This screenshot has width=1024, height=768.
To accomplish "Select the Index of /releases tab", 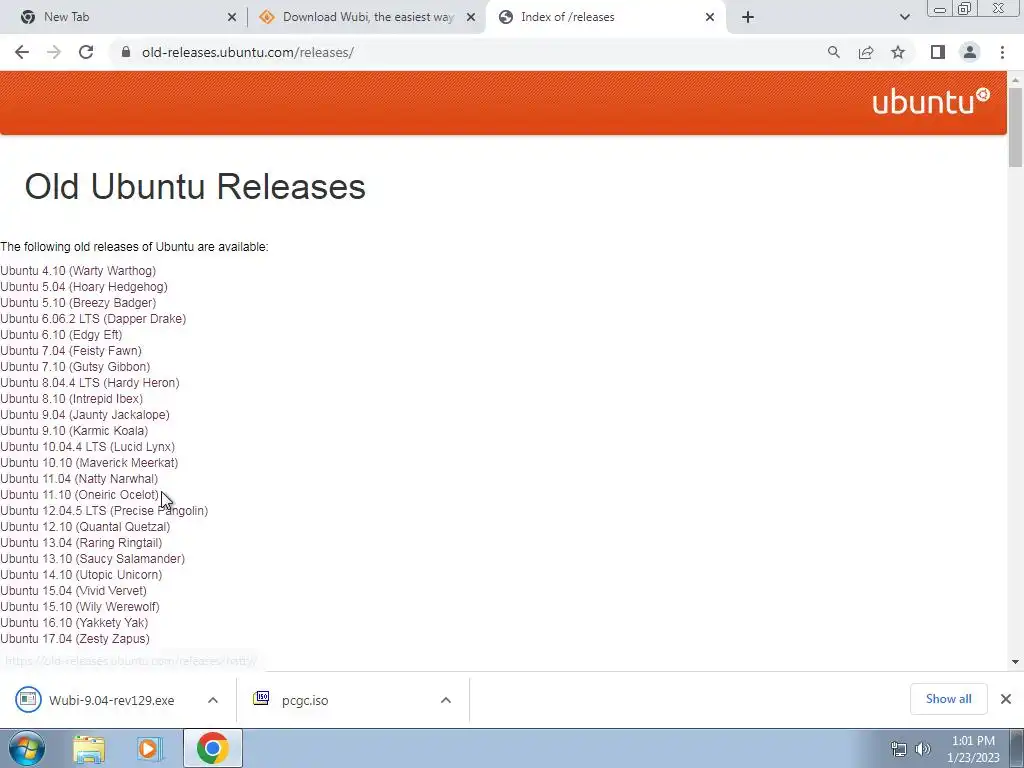I will [x=605, y=17].
